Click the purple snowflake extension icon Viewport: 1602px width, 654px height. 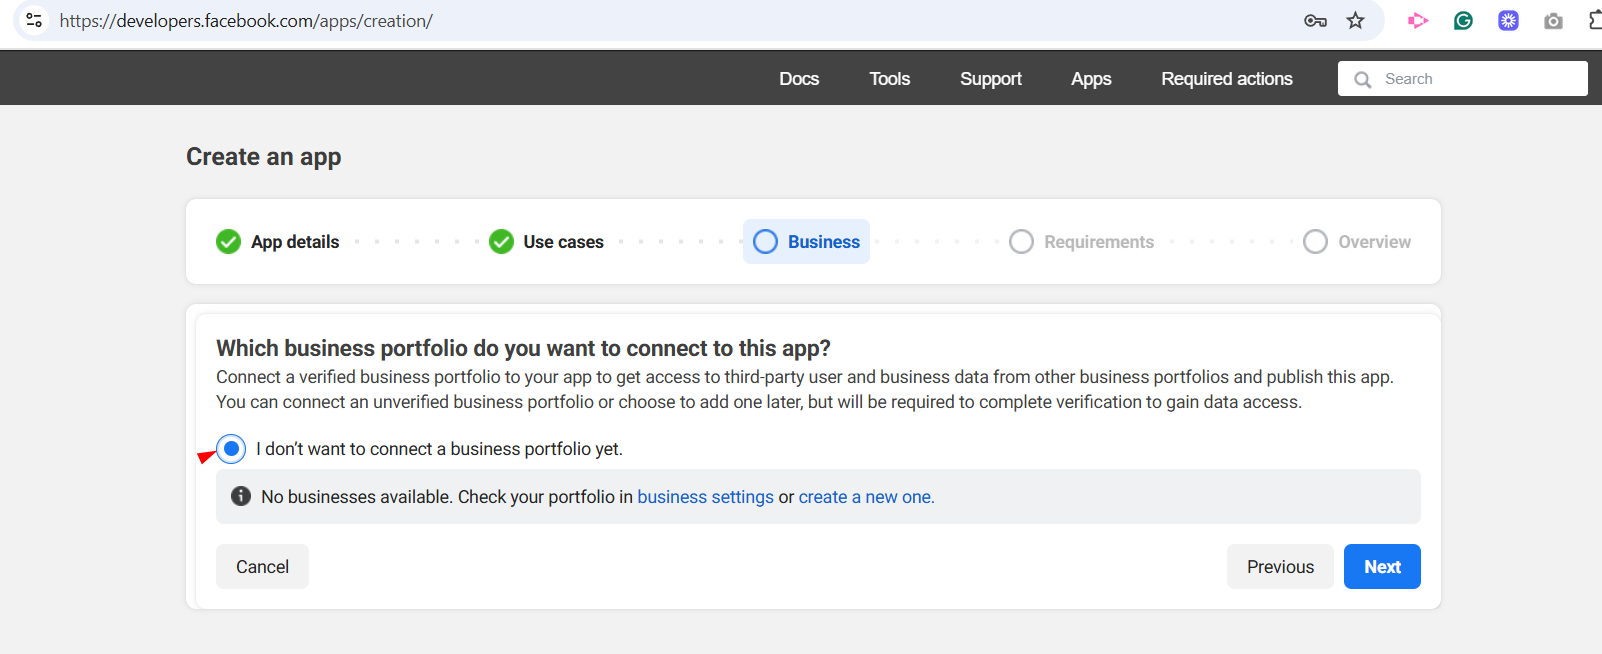point(1508,21)
